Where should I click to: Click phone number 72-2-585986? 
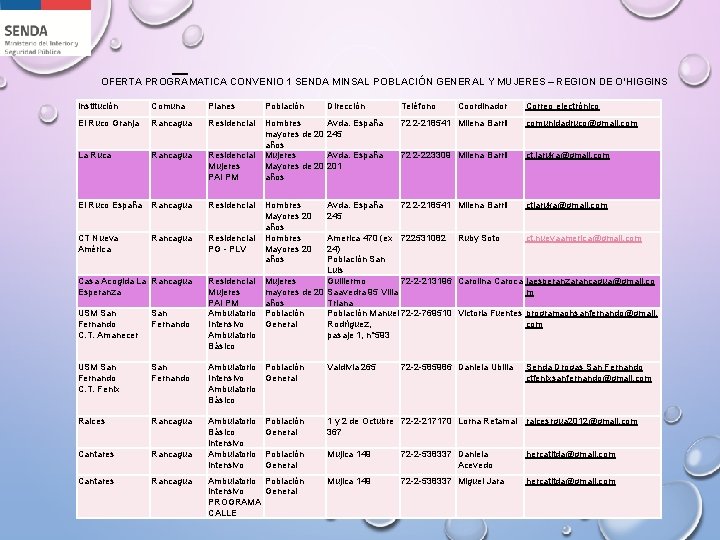(x=427, y=367)
